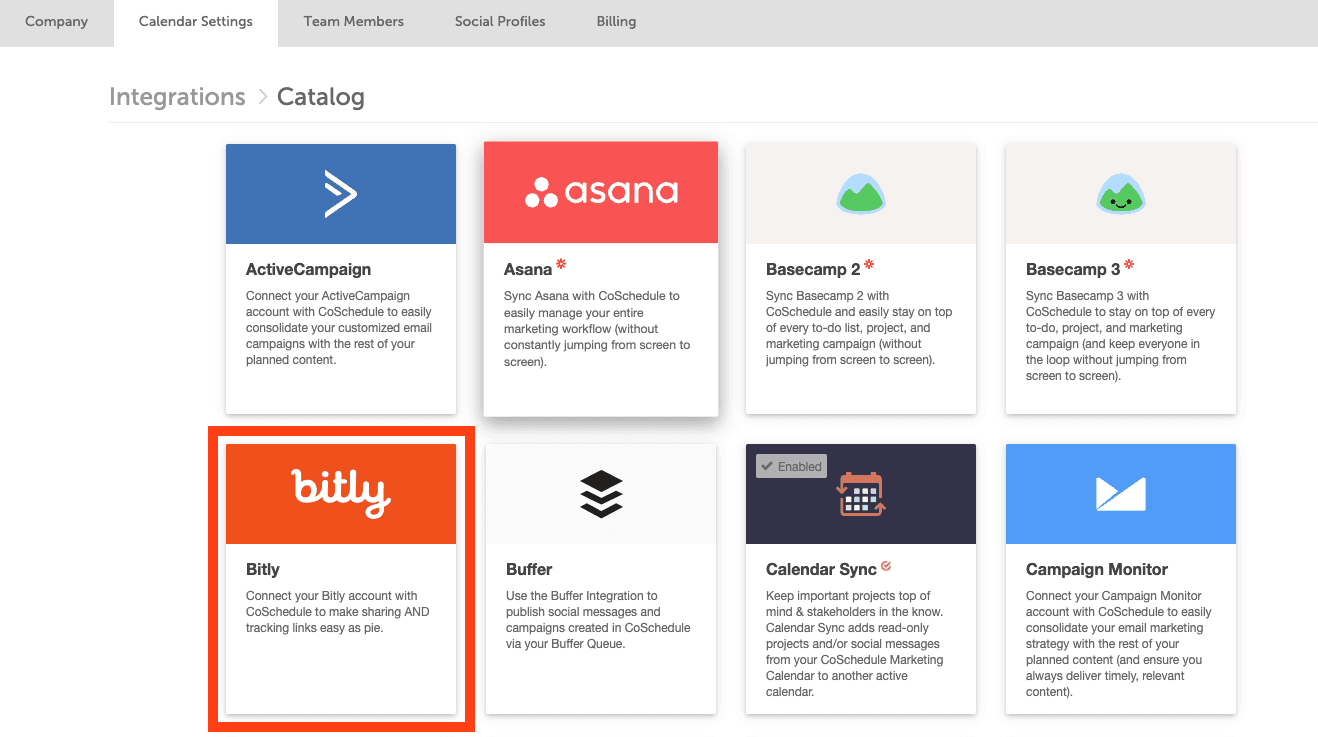Open the Basecamp 2 integration title

tap(813, 270)
